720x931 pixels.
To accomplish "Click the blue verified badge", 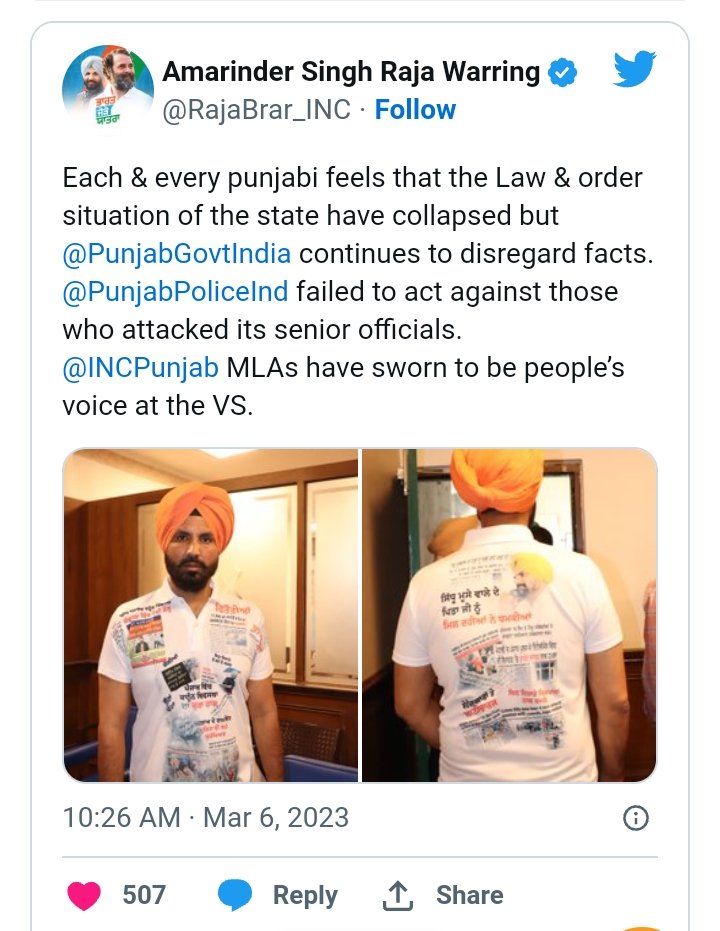I will click(562, 72).
